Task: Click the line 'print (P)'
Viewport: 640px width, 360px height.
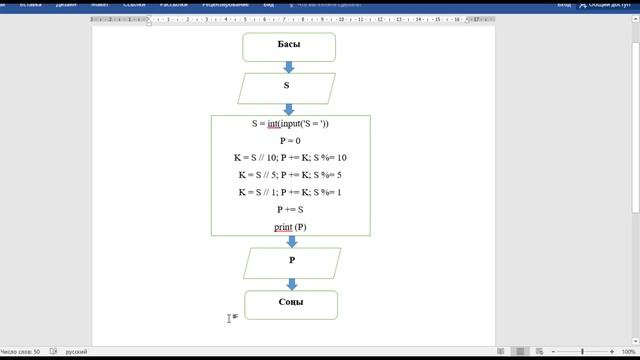Action: coord(290,227)
